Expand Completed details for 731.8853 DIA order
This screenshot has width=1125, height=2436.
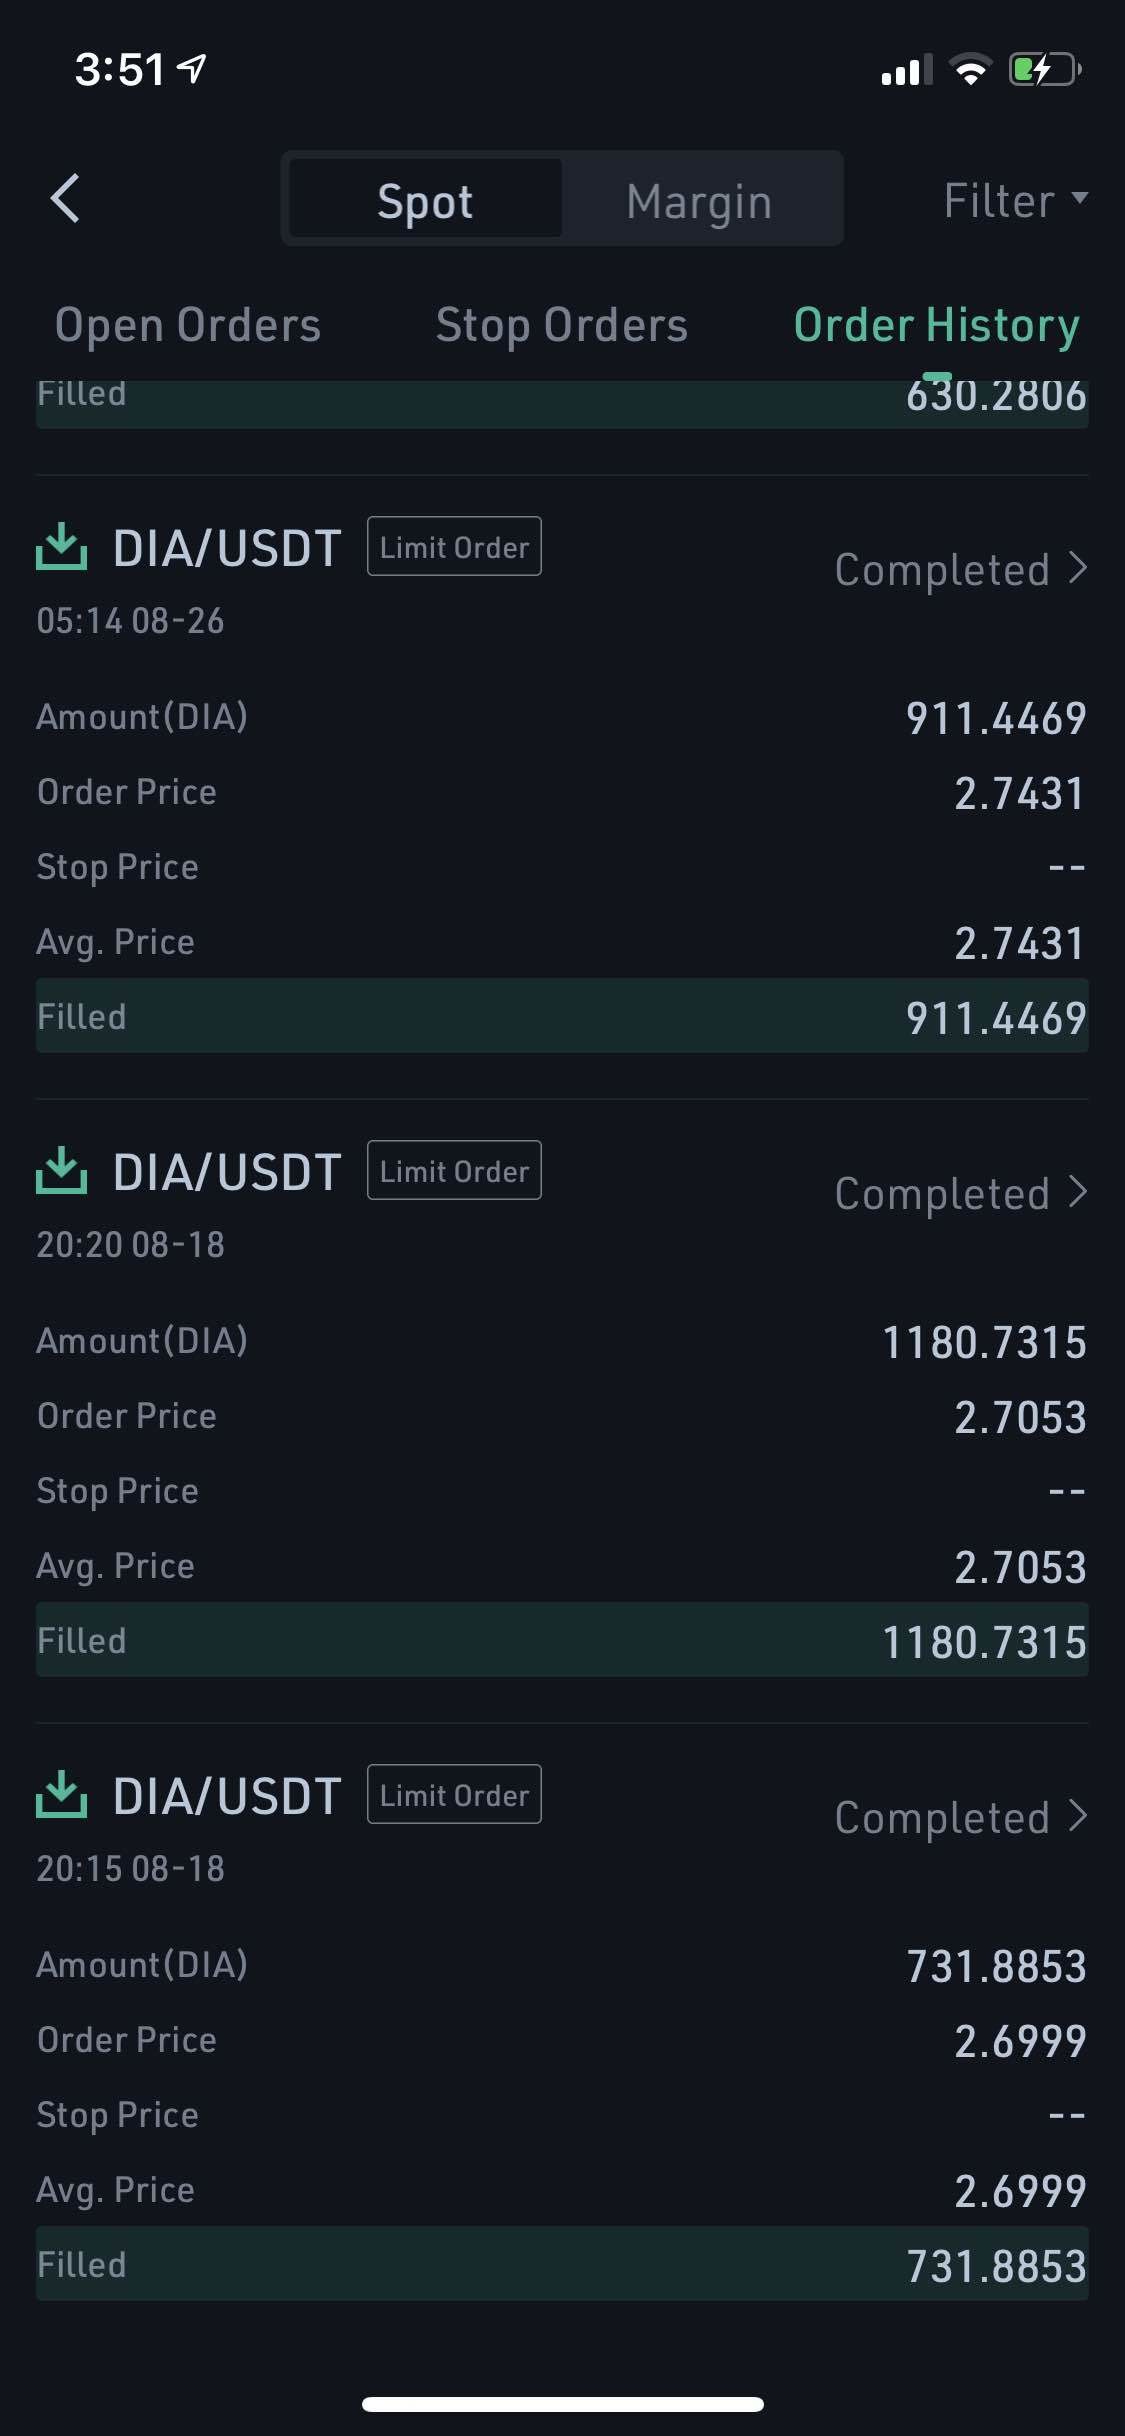pyautogui.click(x=960, y=1818)
